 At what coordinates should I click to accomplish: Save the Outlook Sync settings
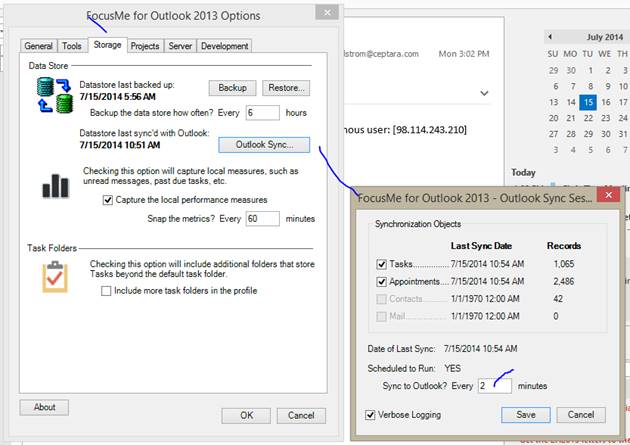click(x=526, y=414)
